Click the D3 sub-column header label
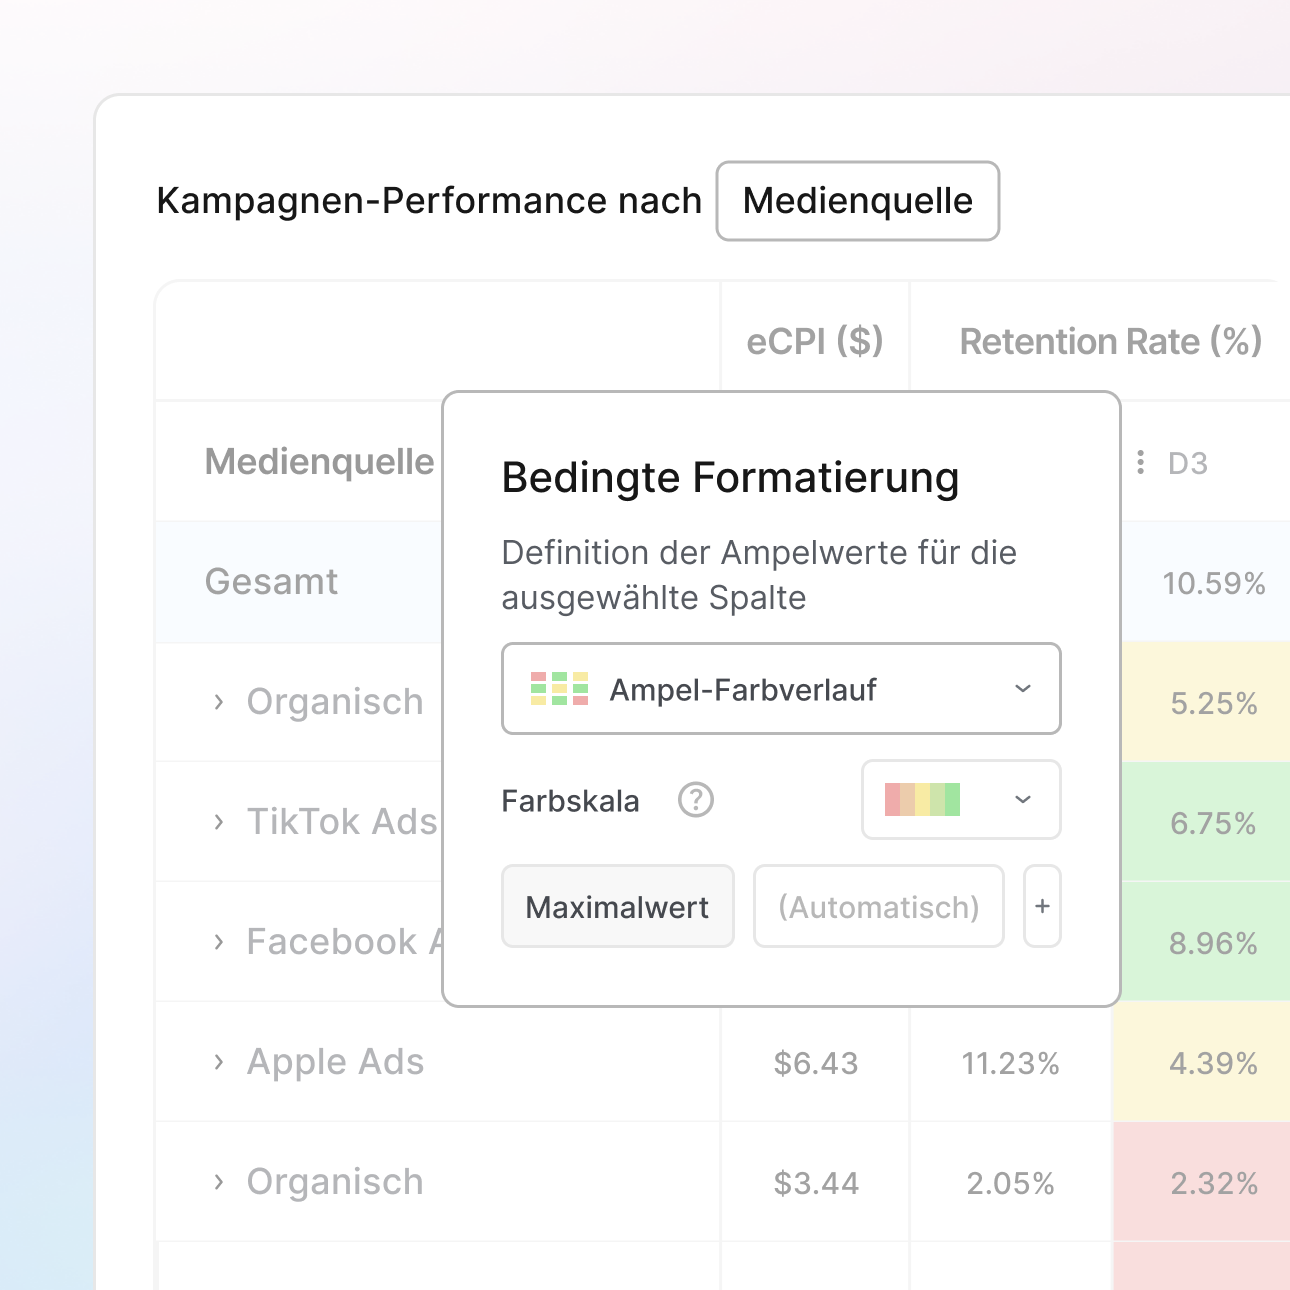 coord(1187,463)
